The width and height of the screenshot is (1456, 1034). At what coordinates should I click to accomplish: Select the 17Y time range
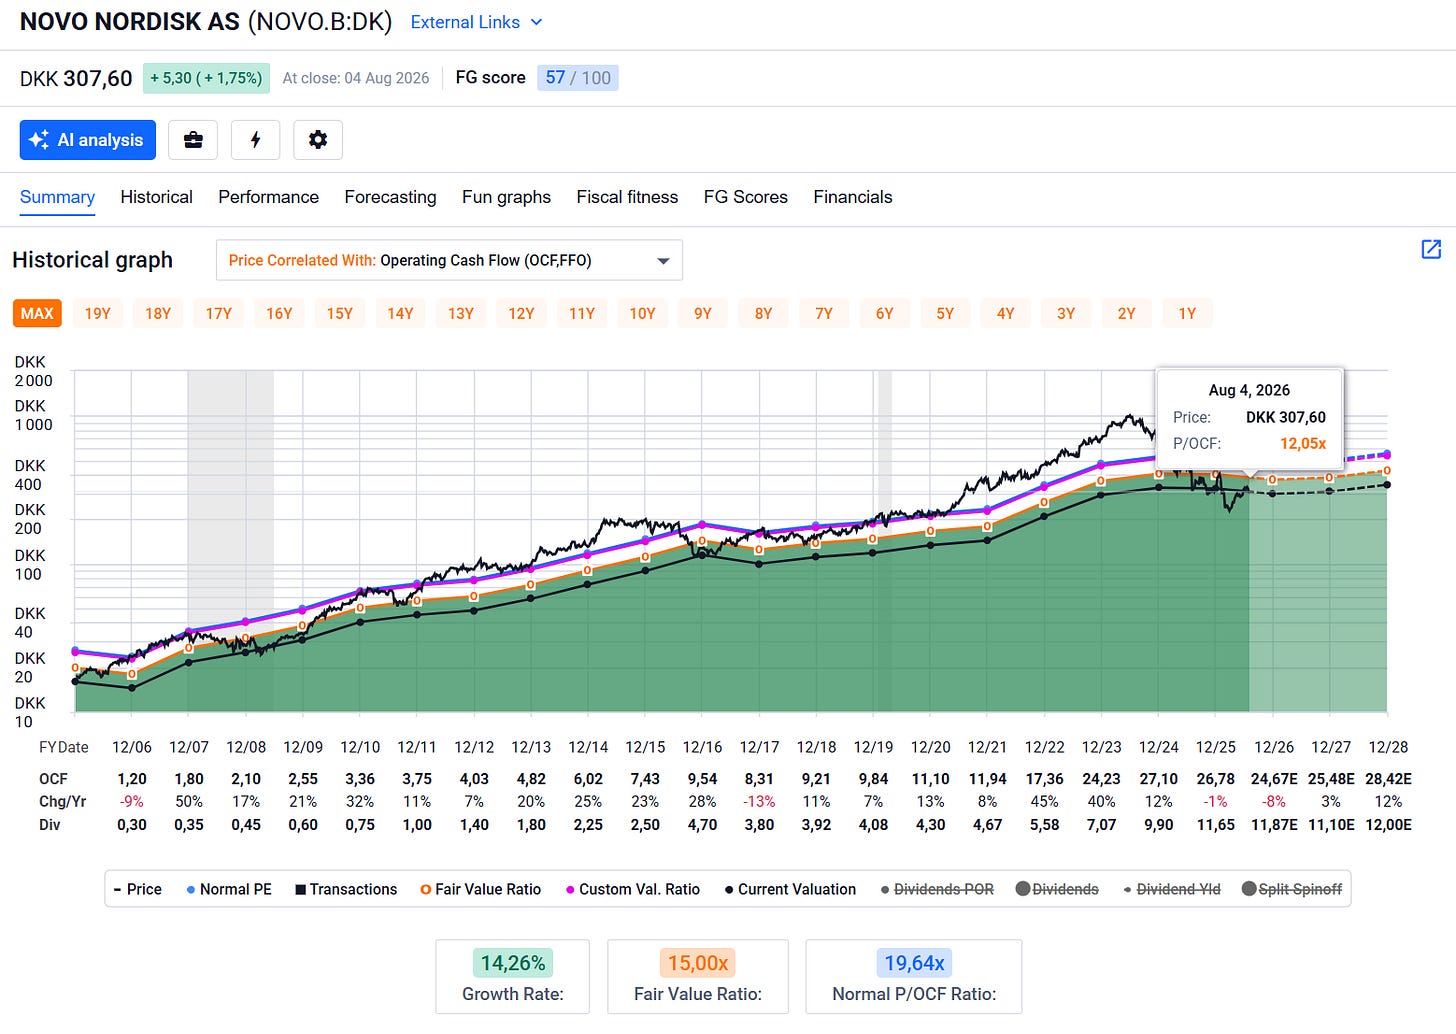(219, 313)
